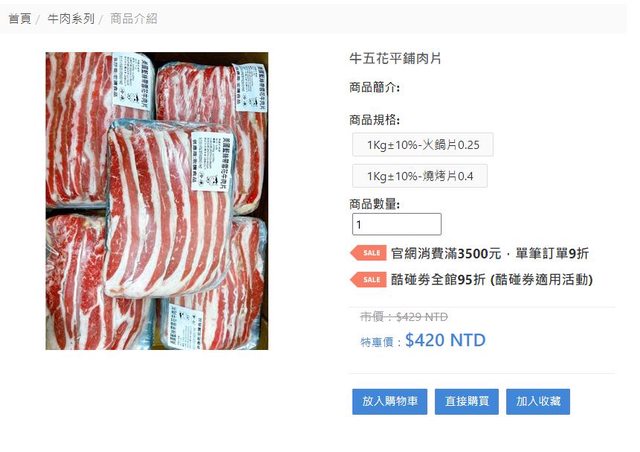Click the 牛五花平鋪肉片 product title
640x452 pixels.
coord(395,58)
